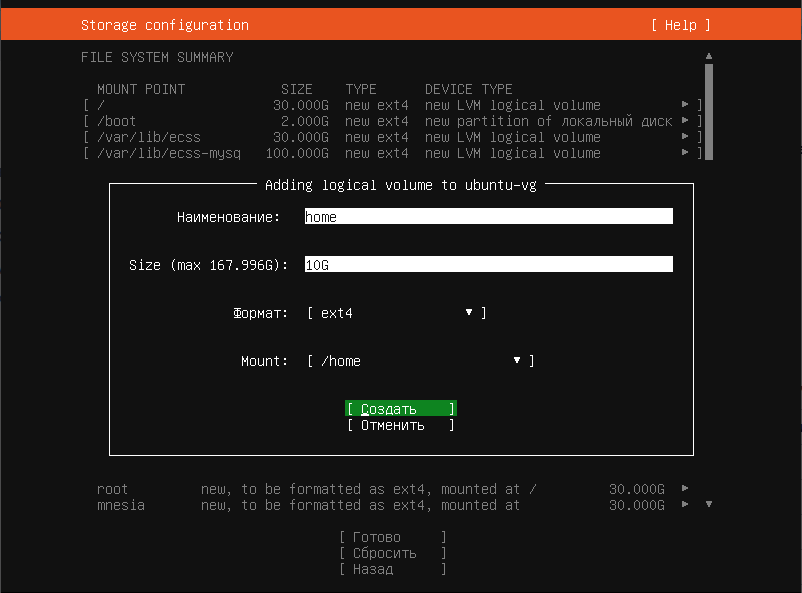Click the Отменить button

[401, 425]
